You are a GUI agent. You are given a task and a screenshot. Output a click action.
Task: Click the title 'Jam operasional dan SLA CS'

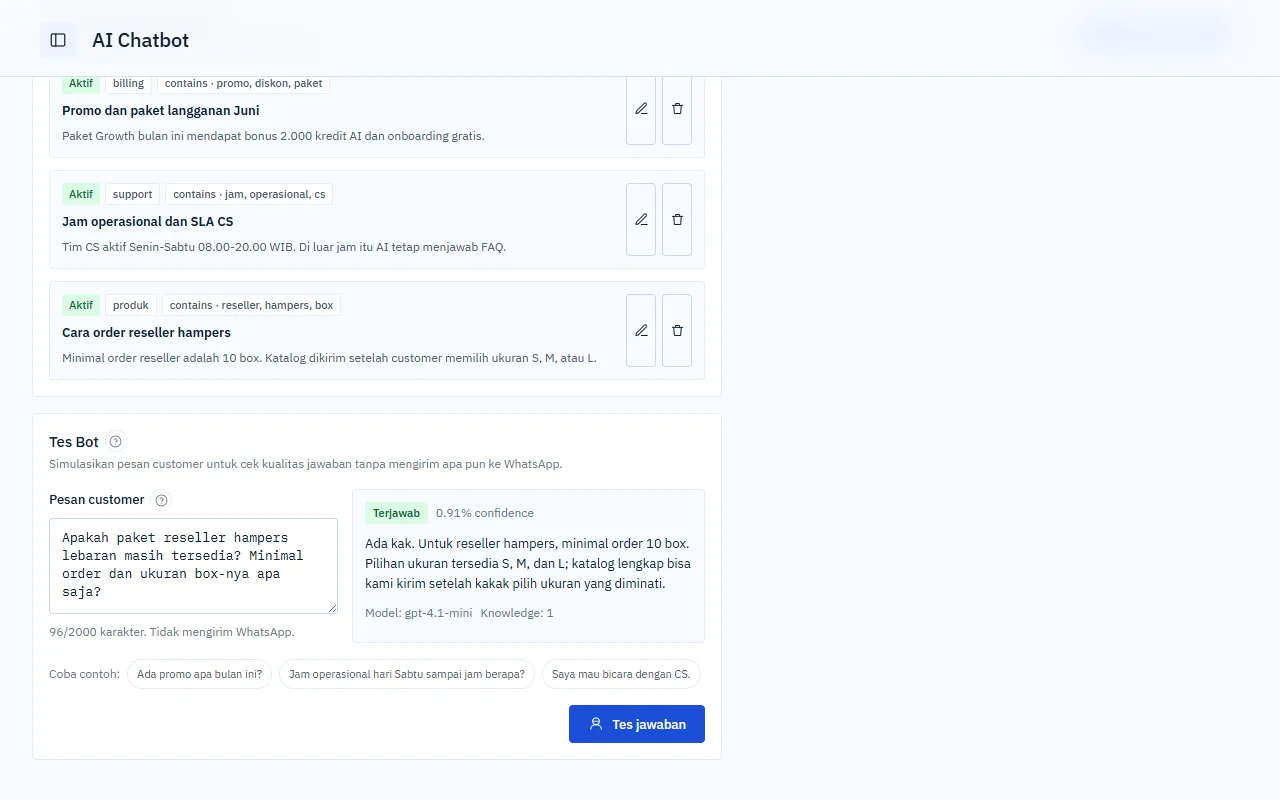click(148, 221)
